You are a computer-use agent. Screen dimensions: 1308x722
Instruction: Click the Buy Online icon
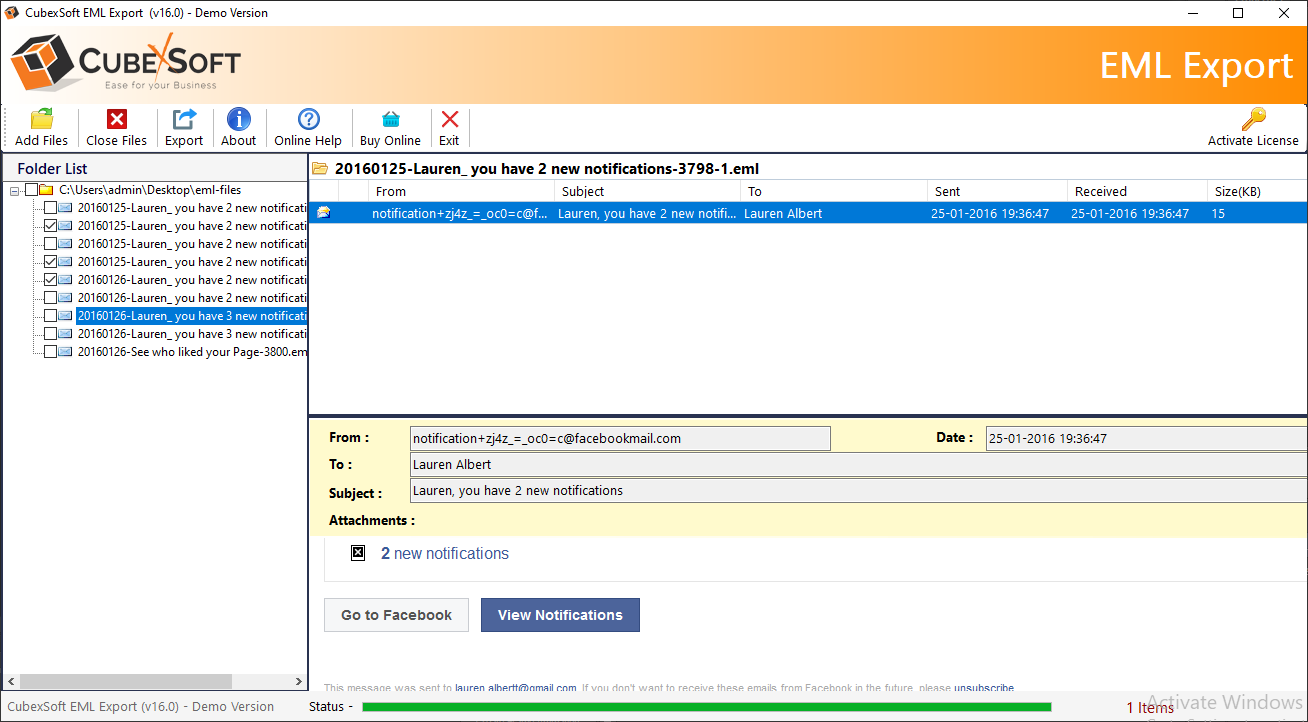pos(389,127)
